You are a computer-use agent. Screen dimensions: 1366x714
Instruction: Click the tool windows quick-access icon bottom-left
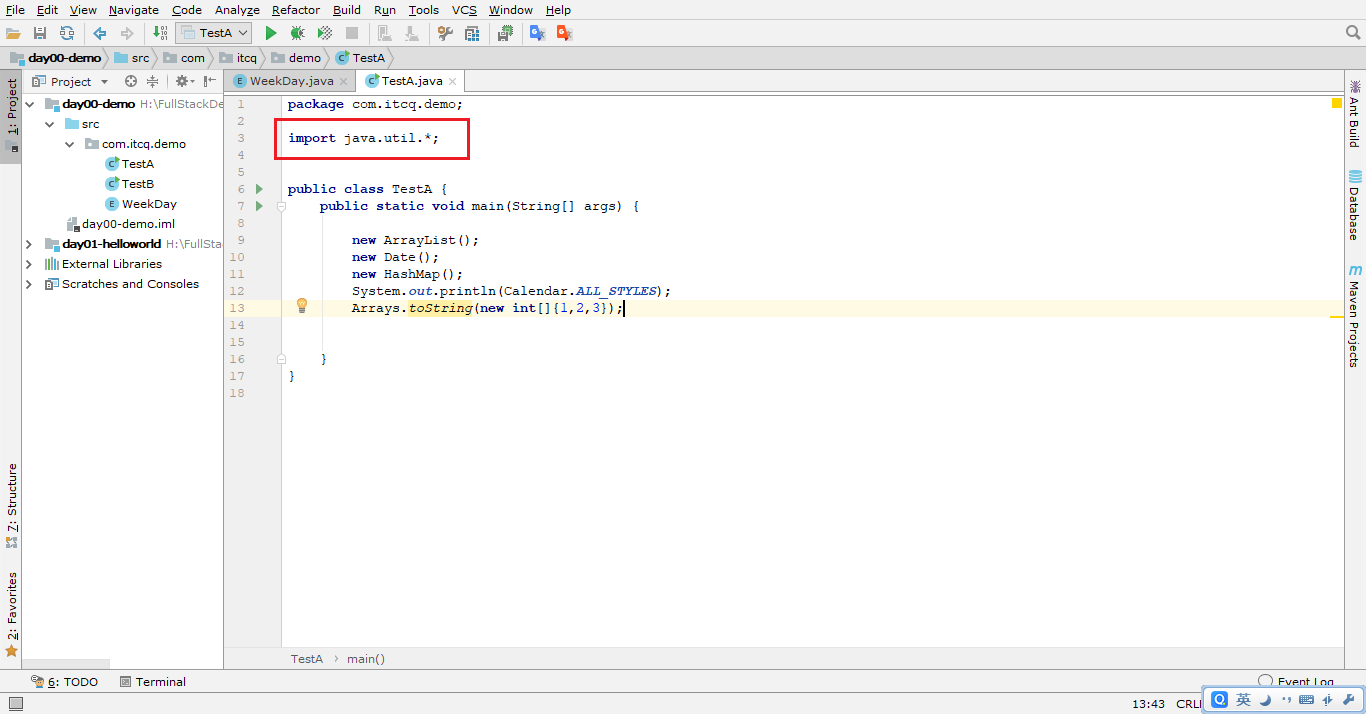click(x=15, y=704)
